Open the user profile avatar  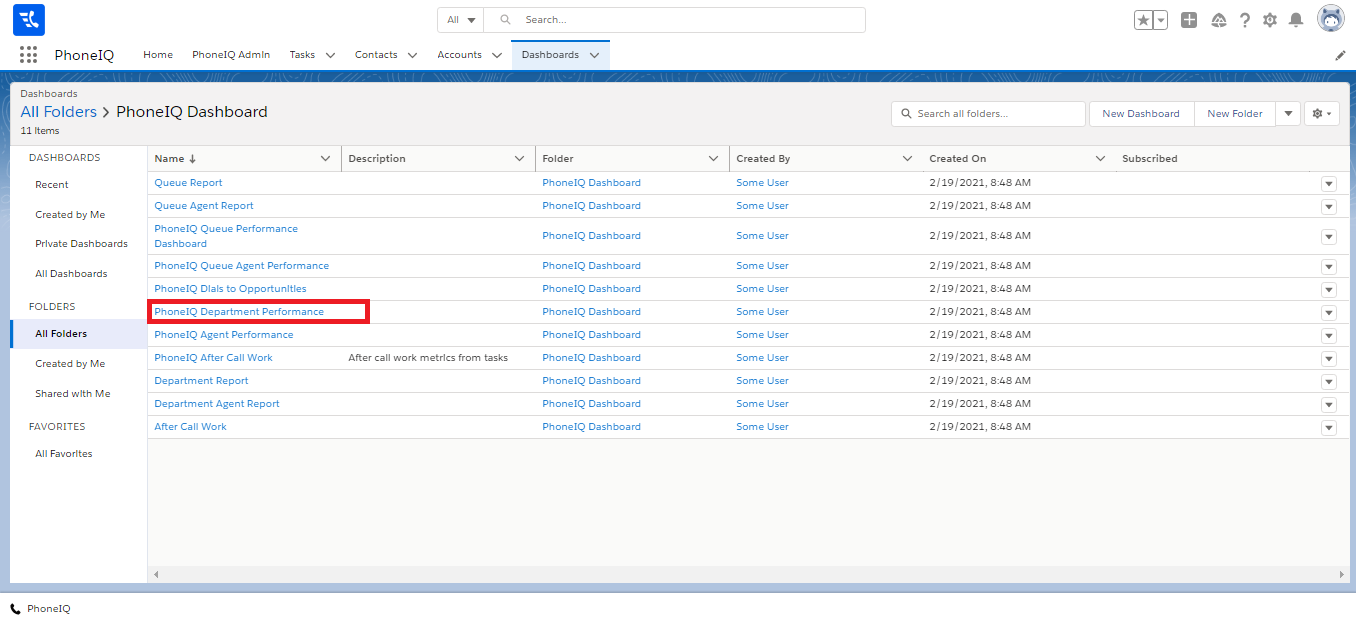[x=1331, y=19]
